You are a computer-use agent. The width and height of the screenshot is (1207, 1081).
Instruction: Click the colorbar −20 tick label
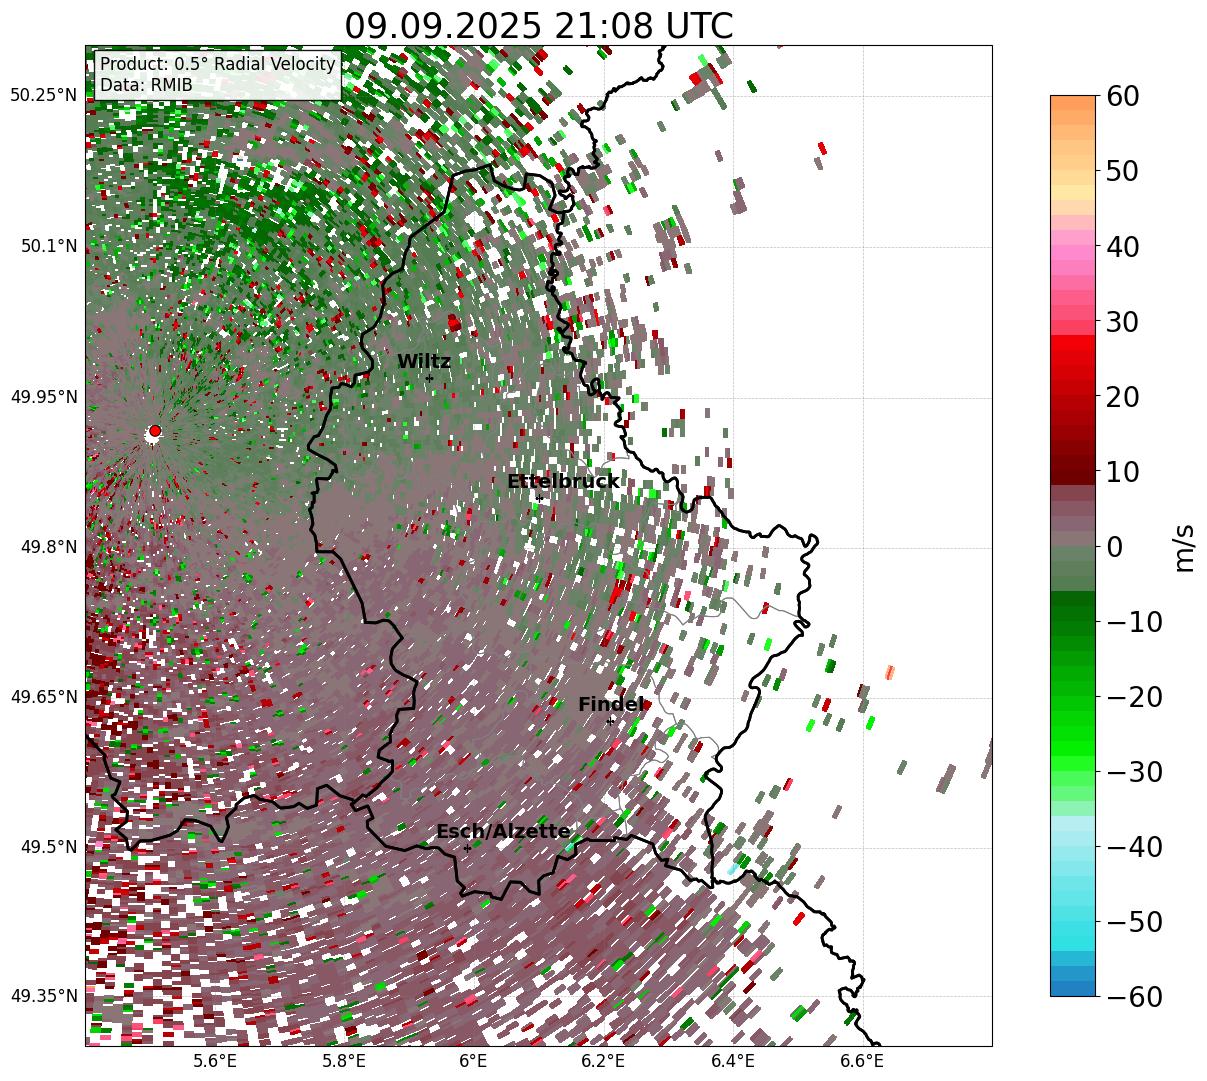[x=1134, y=696]
